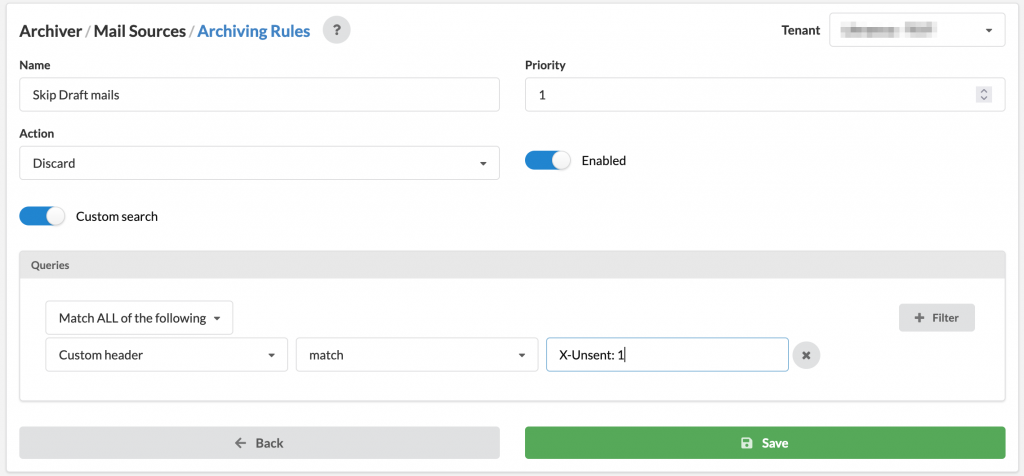Decrement the Priority stepper arrow
The image size is (1024, 476).
click(984, 99)
